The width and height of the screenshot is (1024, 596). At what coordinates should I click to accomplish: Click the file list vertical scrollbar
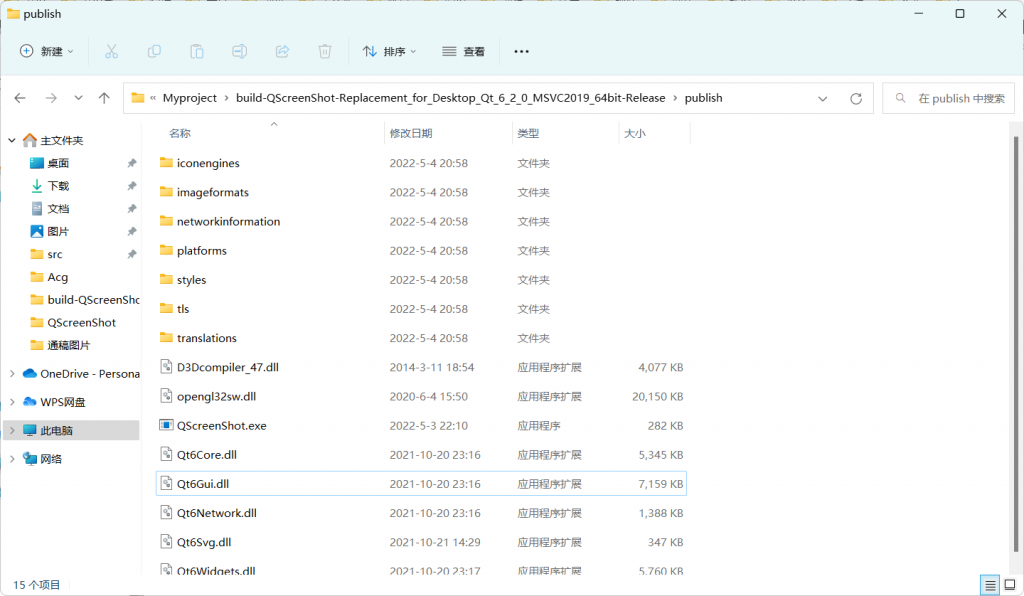[x=1016, y=346]
